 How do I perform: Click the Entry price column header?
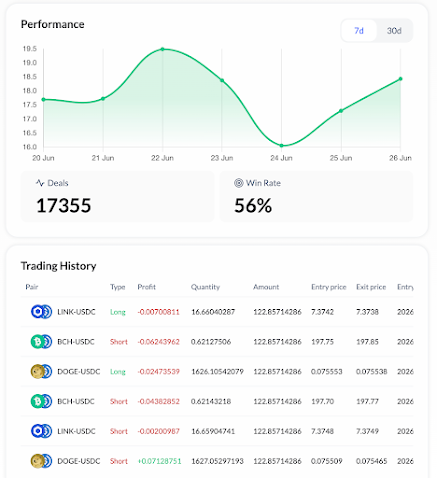tap(329, 287)
